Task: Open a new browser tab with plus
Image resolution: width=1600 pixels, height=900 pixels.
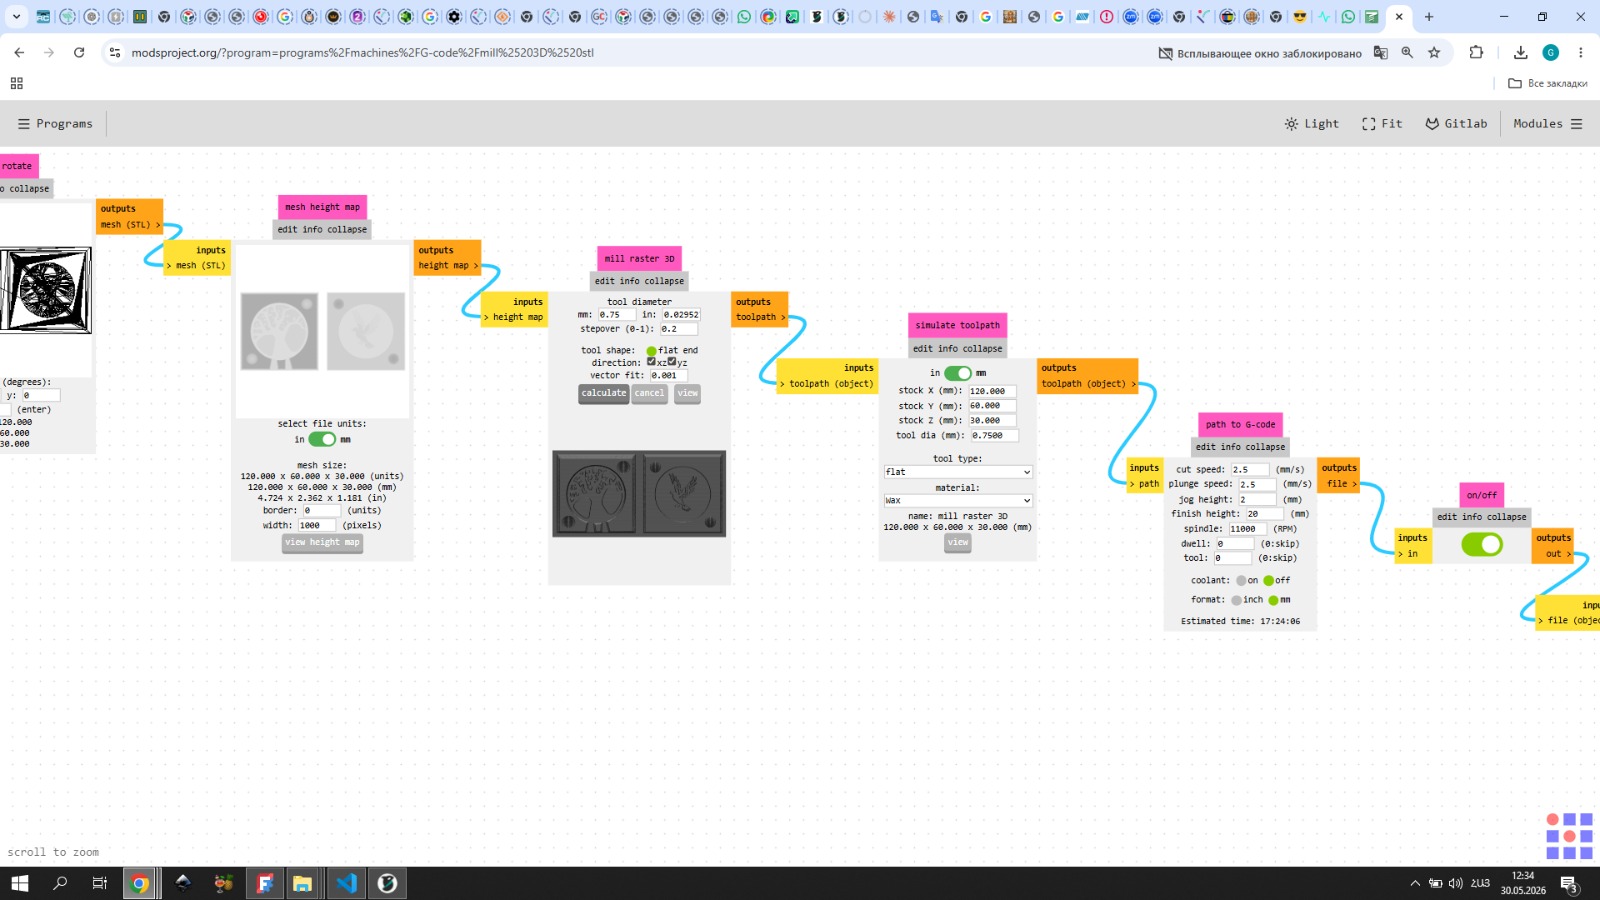Action: click(x=1429, y=17)
